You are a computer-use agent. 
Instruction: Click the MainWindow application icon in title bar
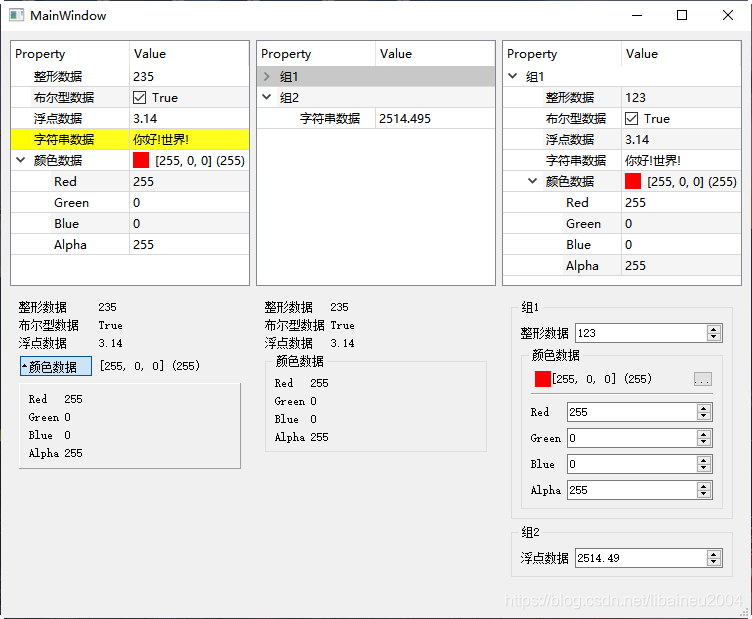point(16,15)
